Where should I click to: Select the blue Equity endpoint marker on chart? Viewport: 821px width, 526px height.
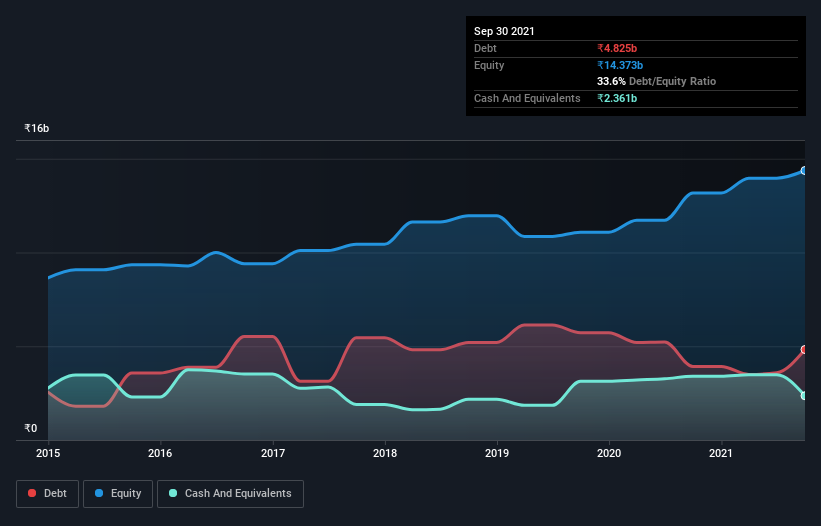coord(804,171)
